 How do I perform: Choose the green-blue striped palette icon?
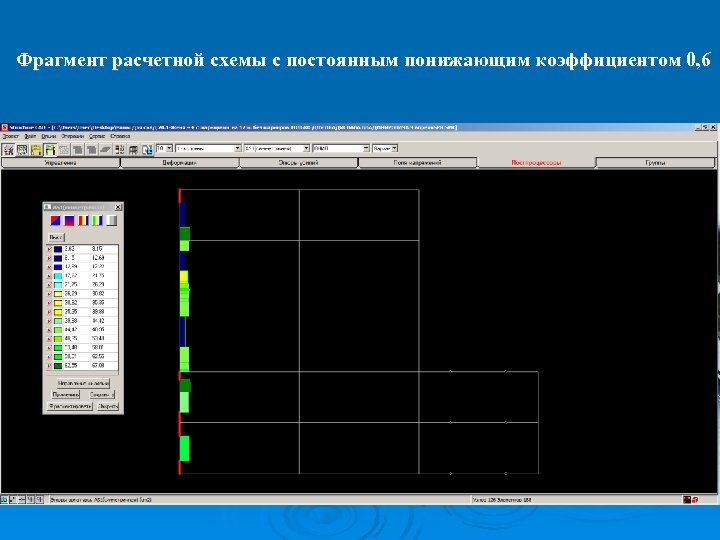pyautogui.click(x=97, y=221)
